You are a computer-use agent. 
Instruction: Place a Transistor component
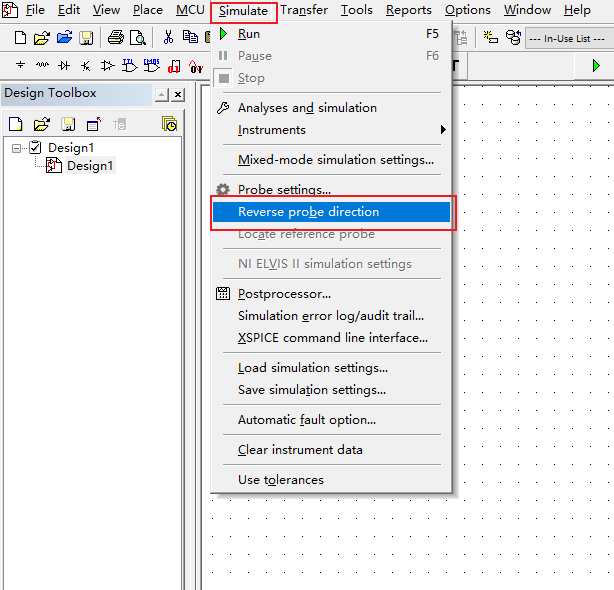tap(86, 66)
